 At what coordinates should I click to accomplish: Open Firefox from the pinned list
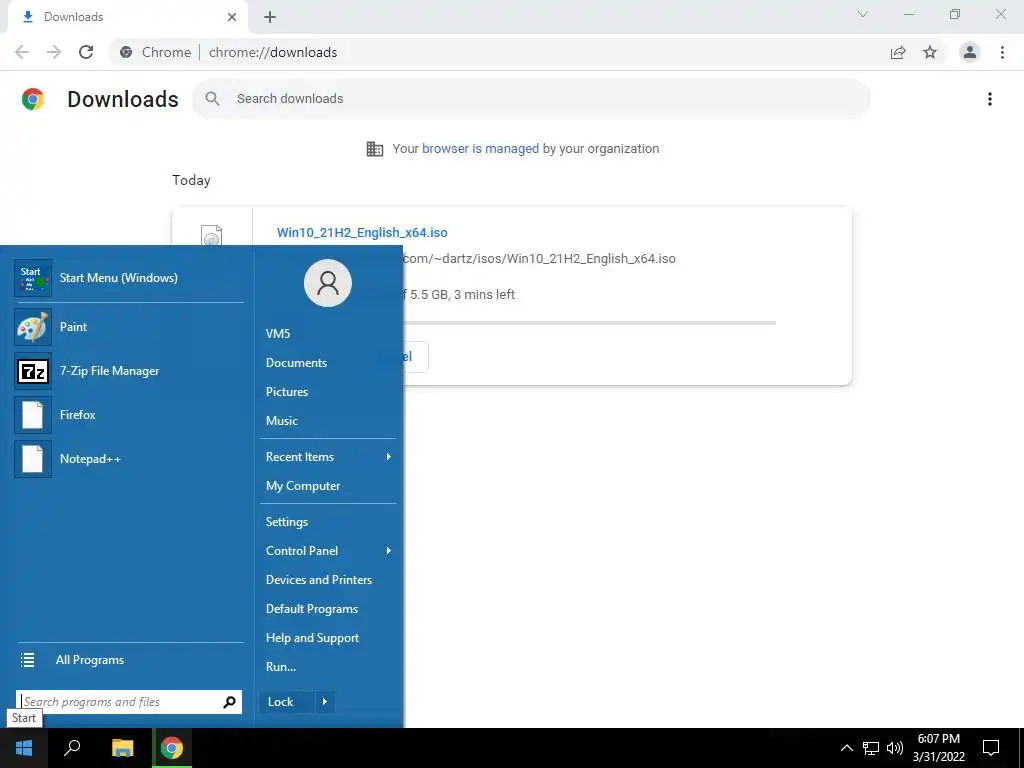click(x=129, y=415)
